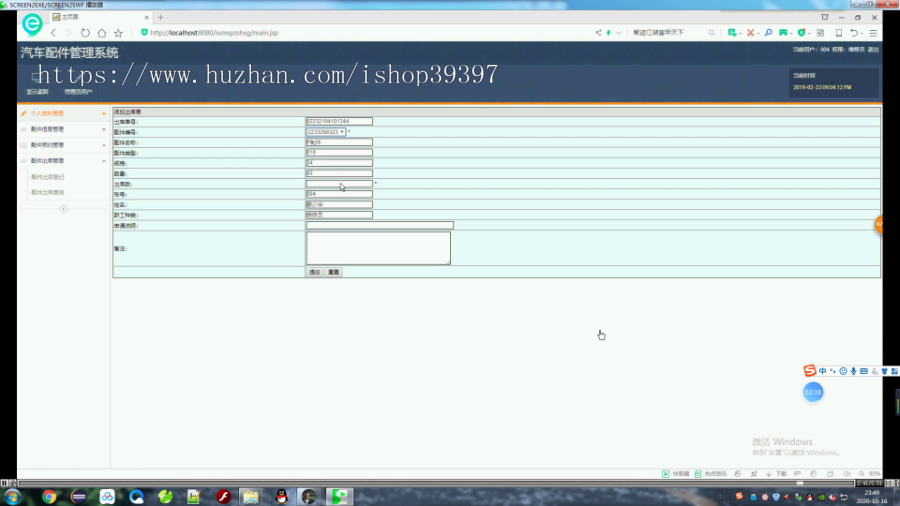Image resolution: width=900 pixels, height=506 pixels.
Task: Click the 显示桌面 header menu item
Action: (x=37, y=92)
